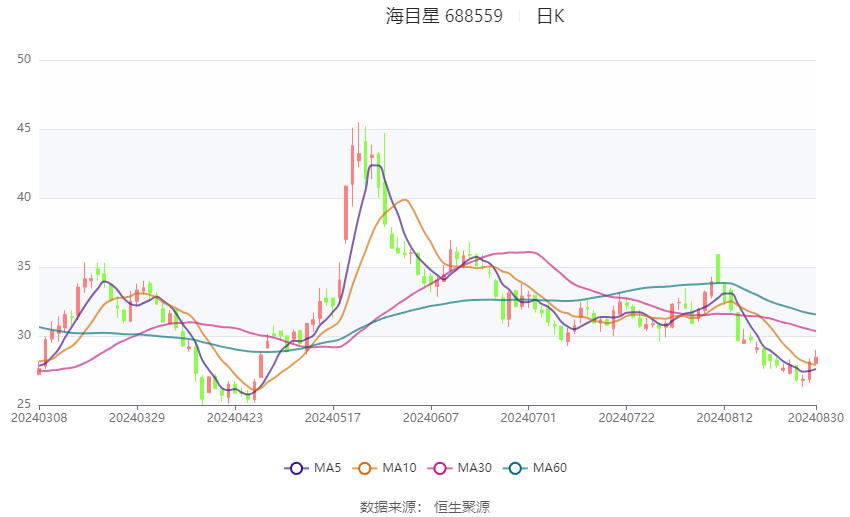
Task: Click the 20240812 x-axis date label
Action: [x=724, y=418]
